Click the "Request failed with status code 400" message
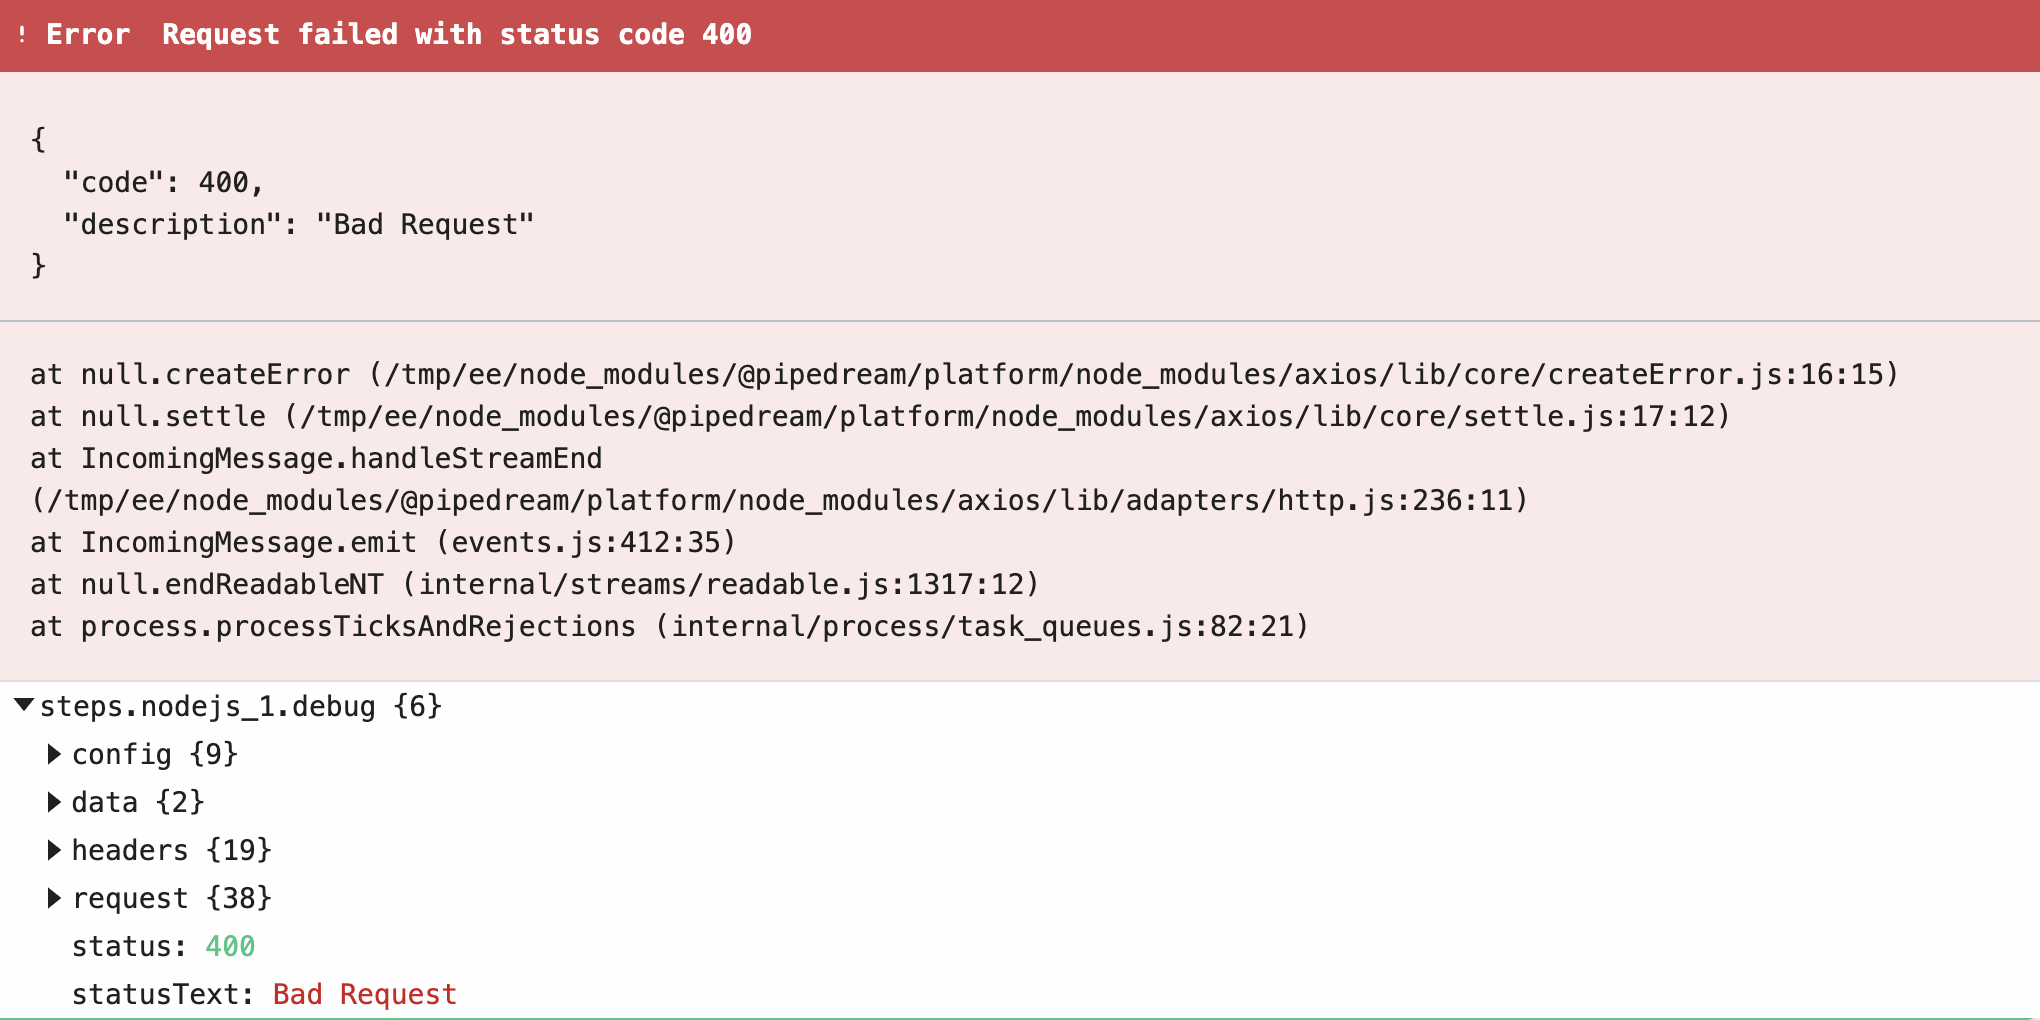The height and width of the screenshot is (1020, 2040). click(456, 35)
